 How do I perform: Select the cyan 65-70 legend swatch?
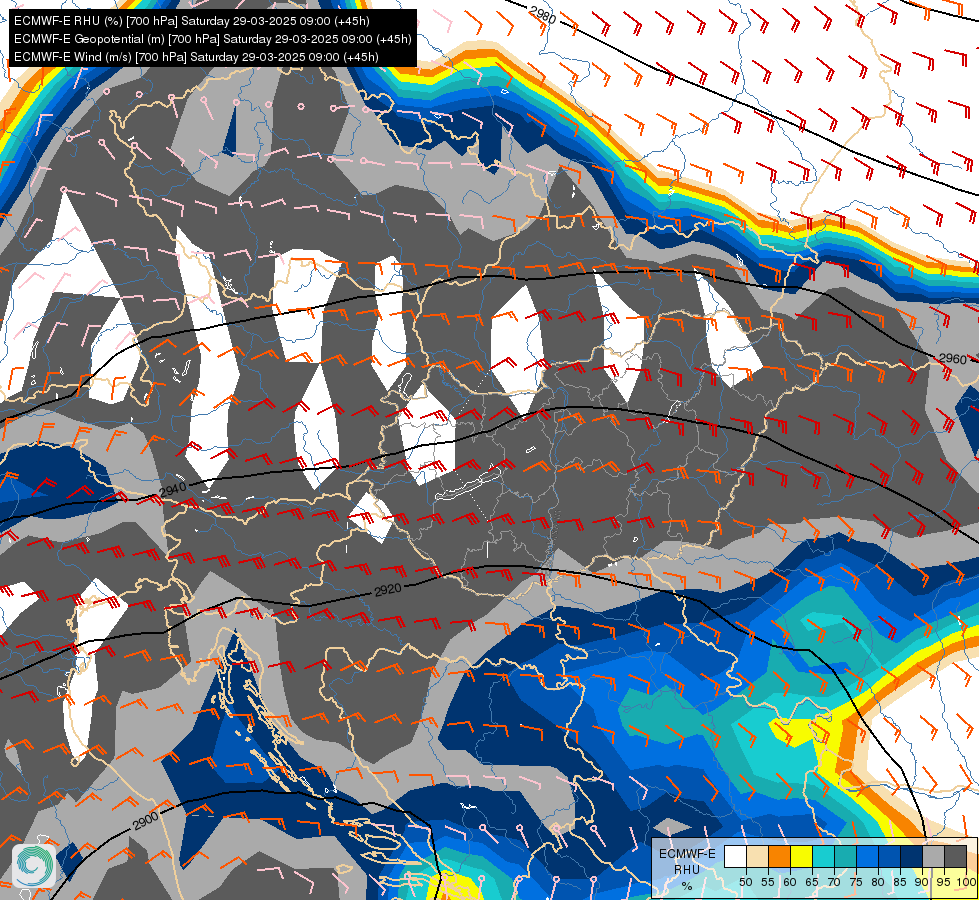click(824, 856)
